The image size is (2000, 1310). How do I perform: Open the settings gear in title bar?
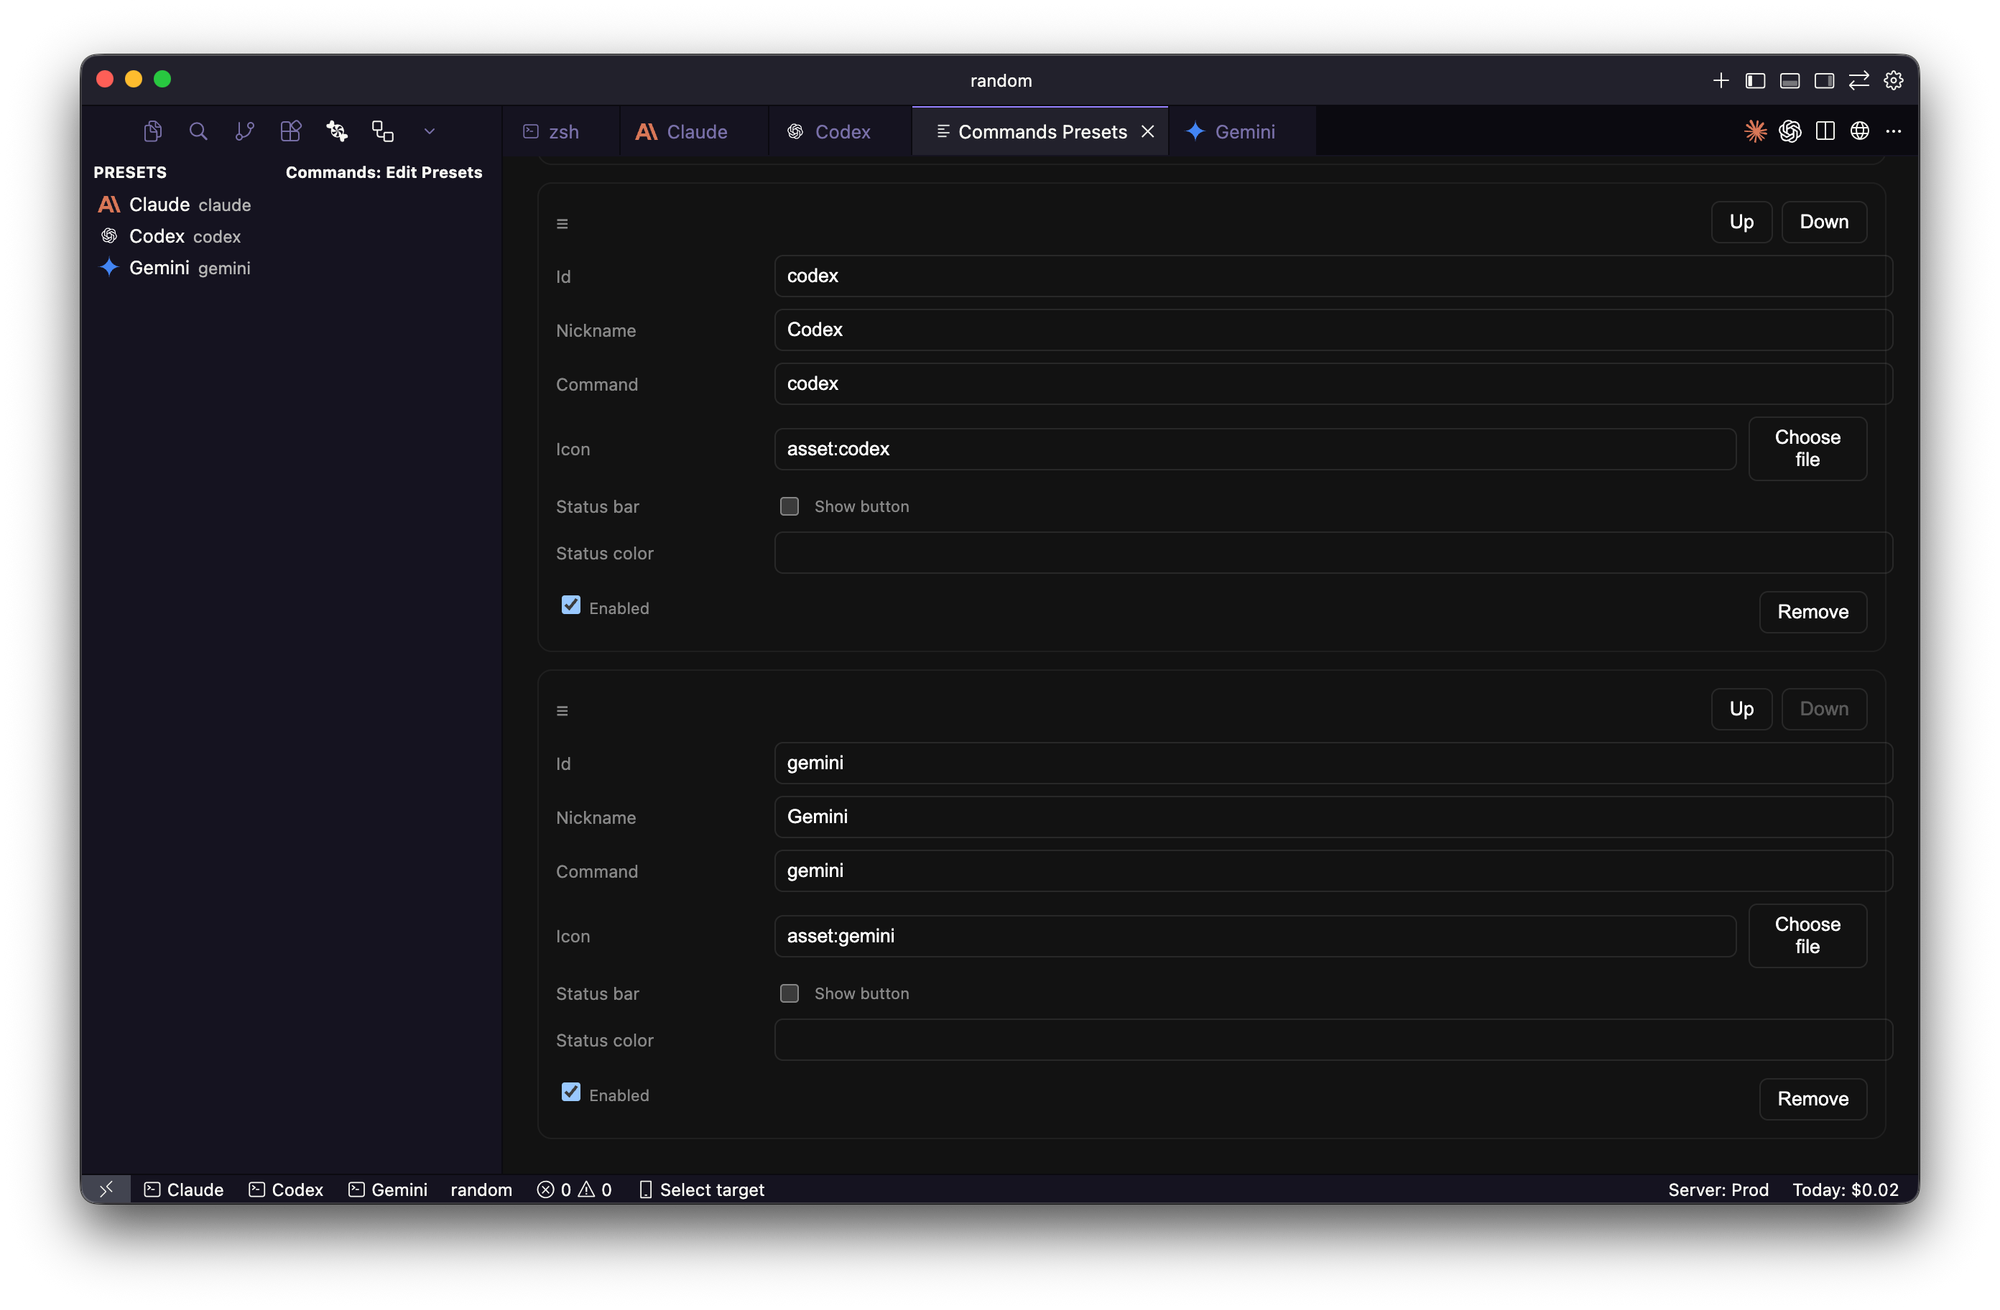(1893, 80)
